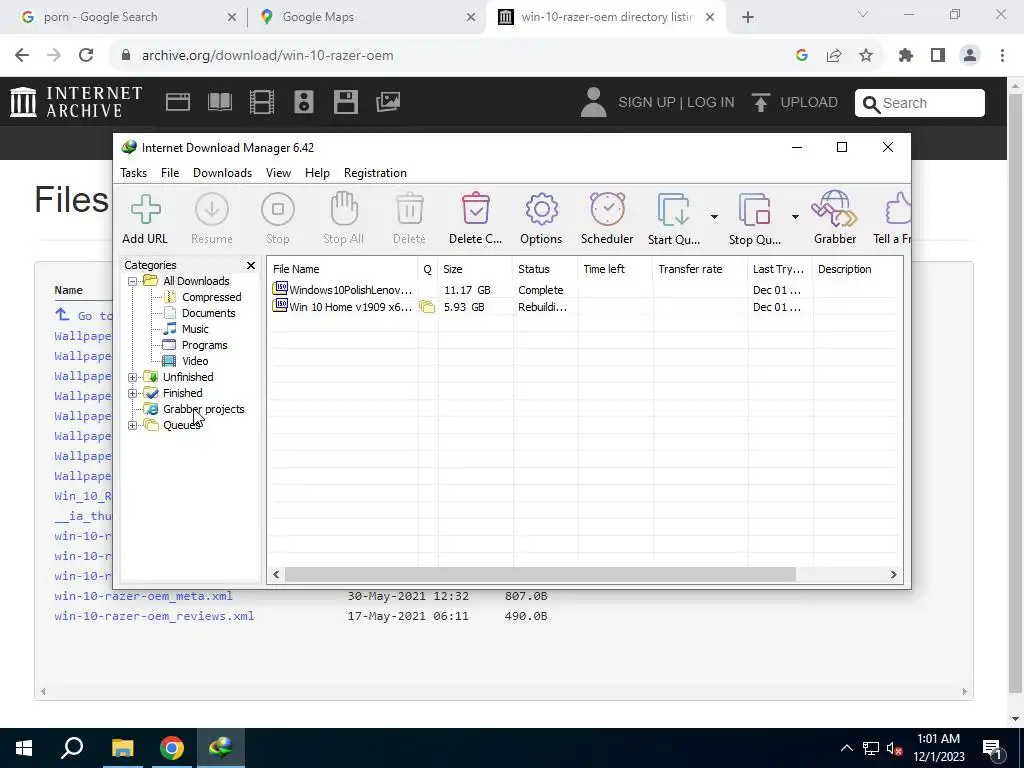The image size is (1024, 768).
Task: Click the IDM list horizontal scrollbar thumb
Action: point(540,575)
